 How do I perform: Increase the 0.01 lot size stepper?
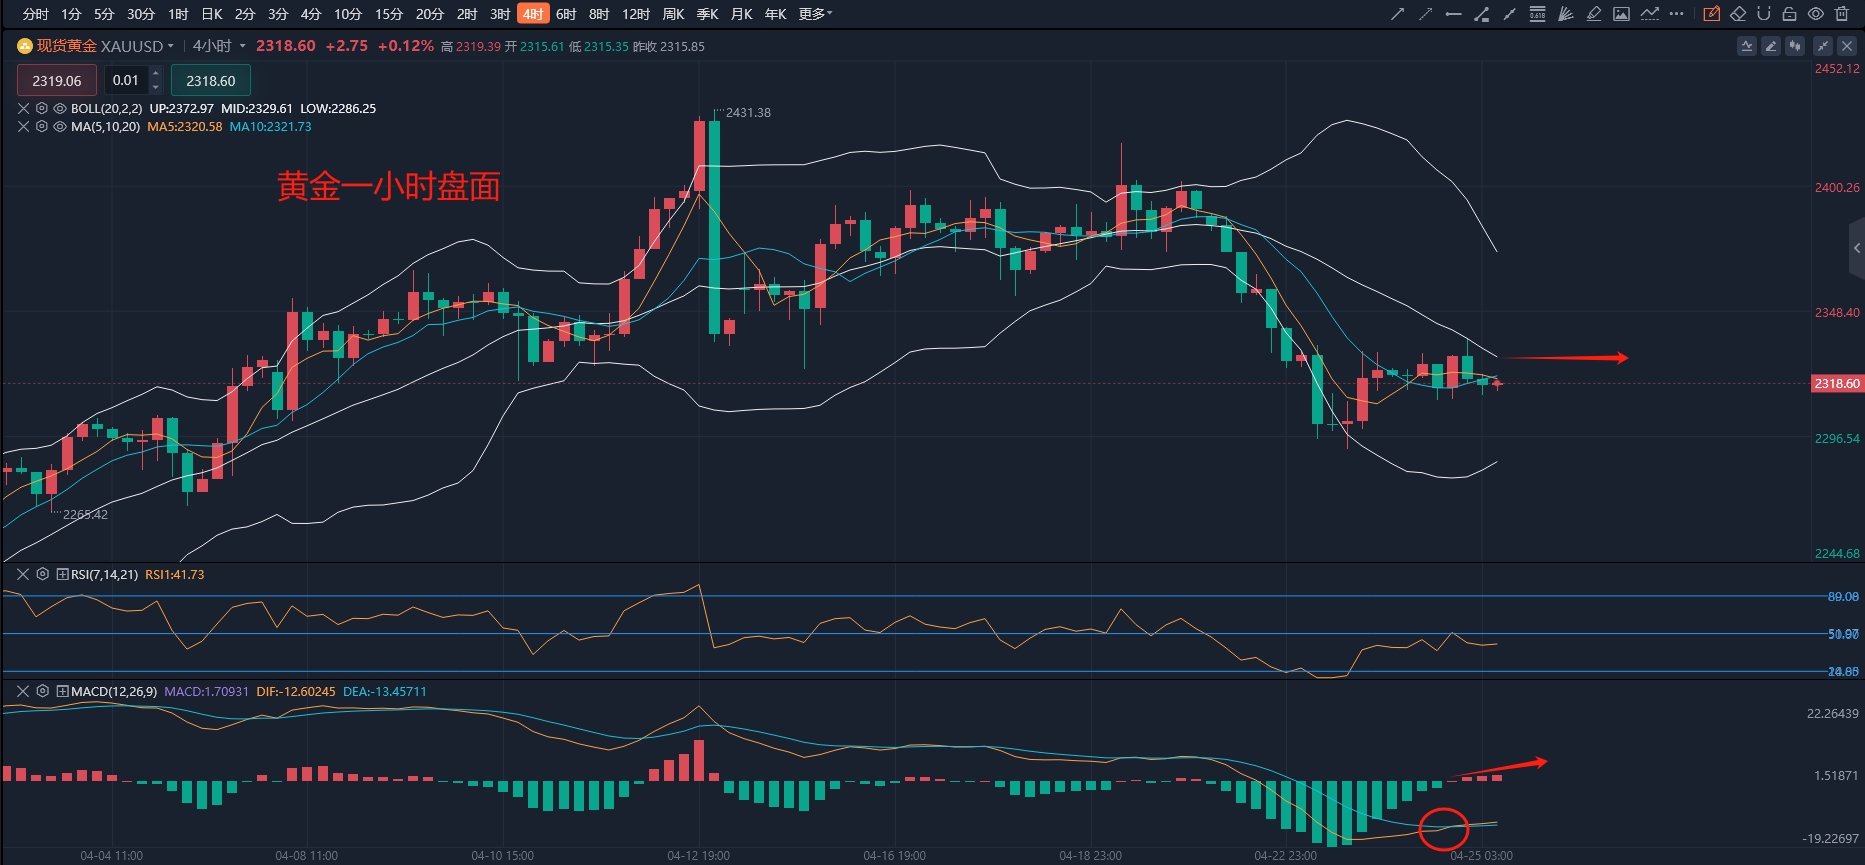(155, 75)
